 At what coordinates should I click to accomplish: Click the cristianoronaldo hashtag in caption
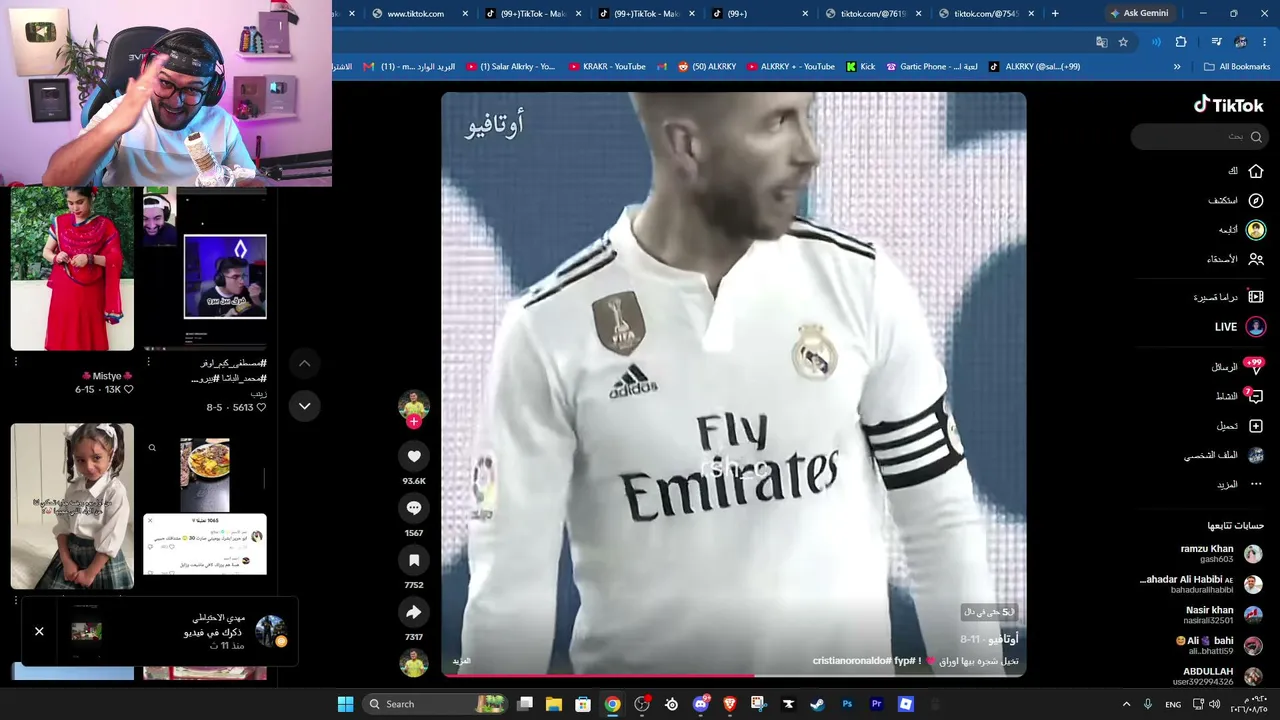852,661
